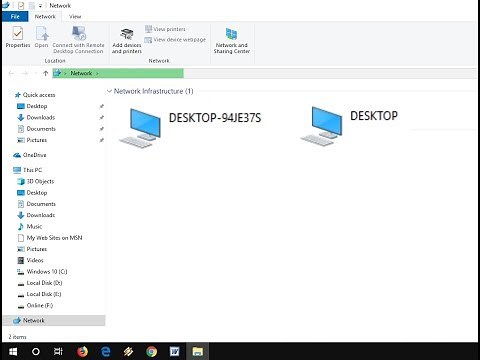Go up one level arrow
The width and height of the screenshot is (480, 360).
point(46,73)
